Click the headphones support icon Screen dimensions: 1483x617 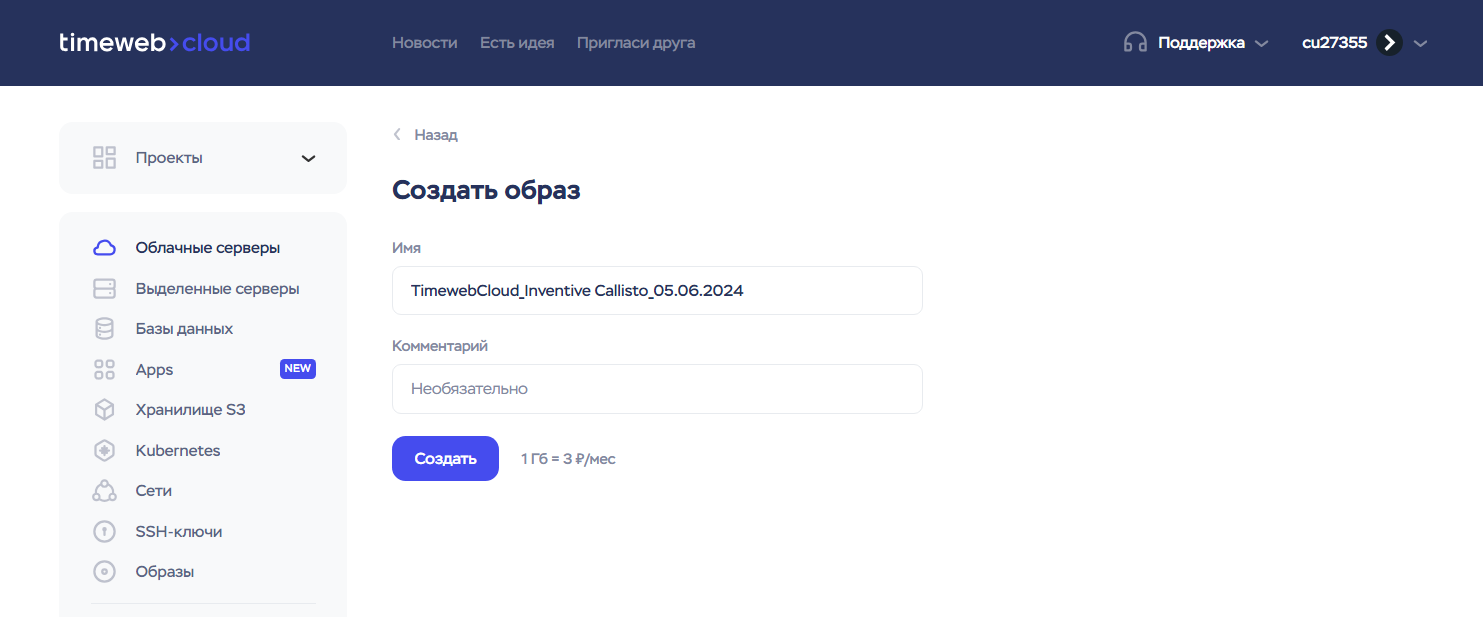pos(1135,43)
